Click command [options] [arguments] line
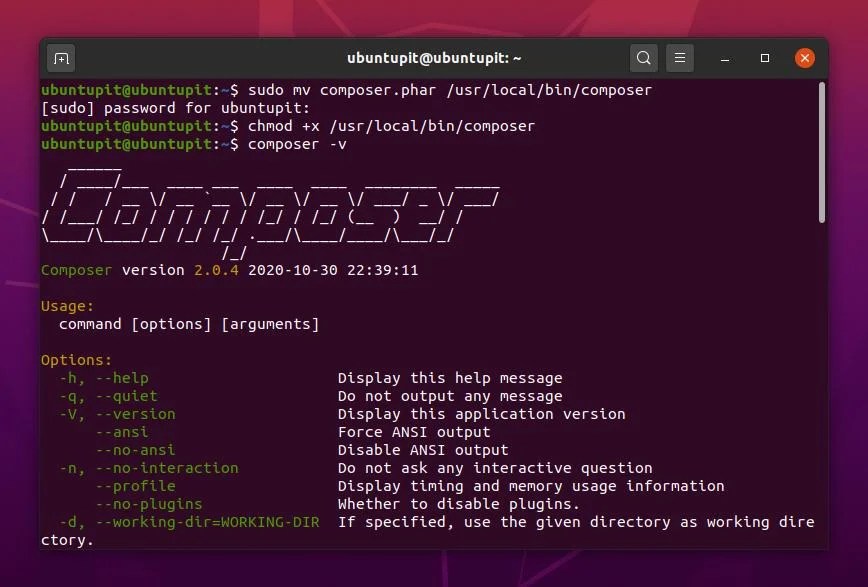 click(189, 324)
